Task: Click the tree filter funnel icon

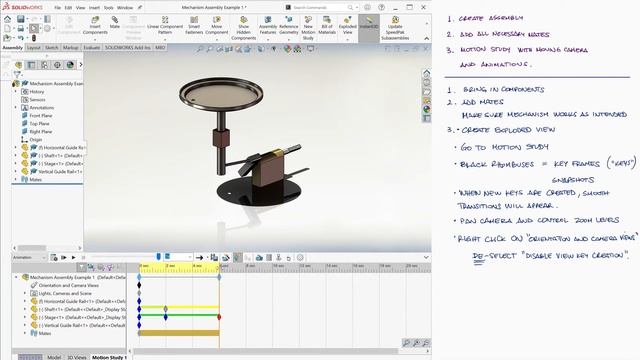Action: click(17, 75)
